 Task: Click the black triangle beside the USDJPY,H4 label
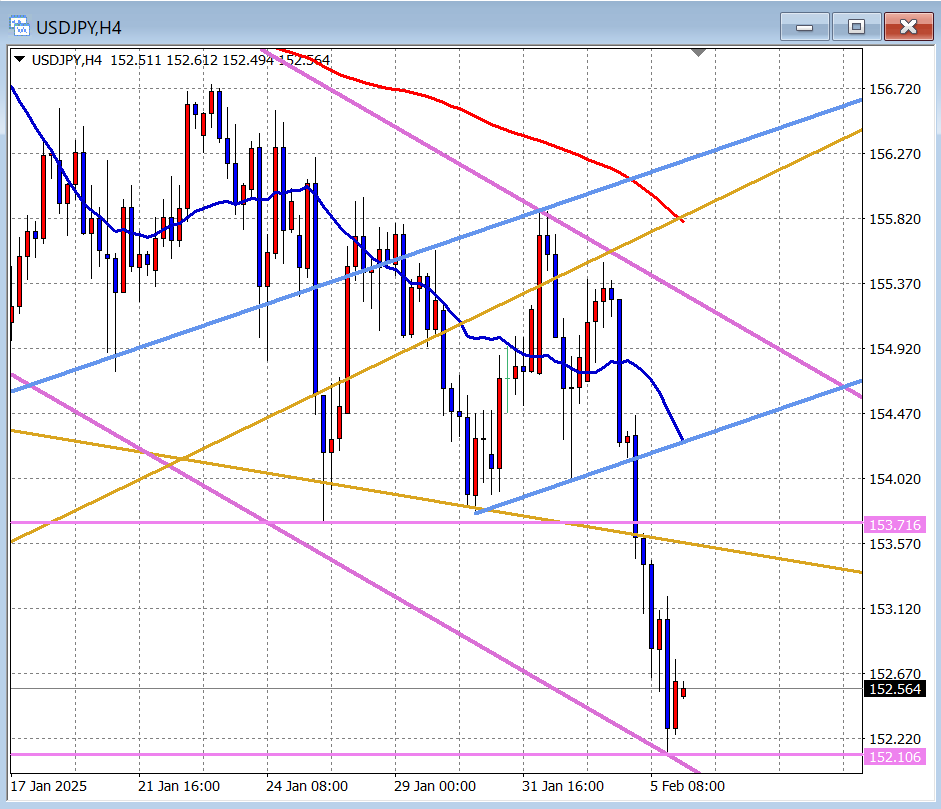20,60
